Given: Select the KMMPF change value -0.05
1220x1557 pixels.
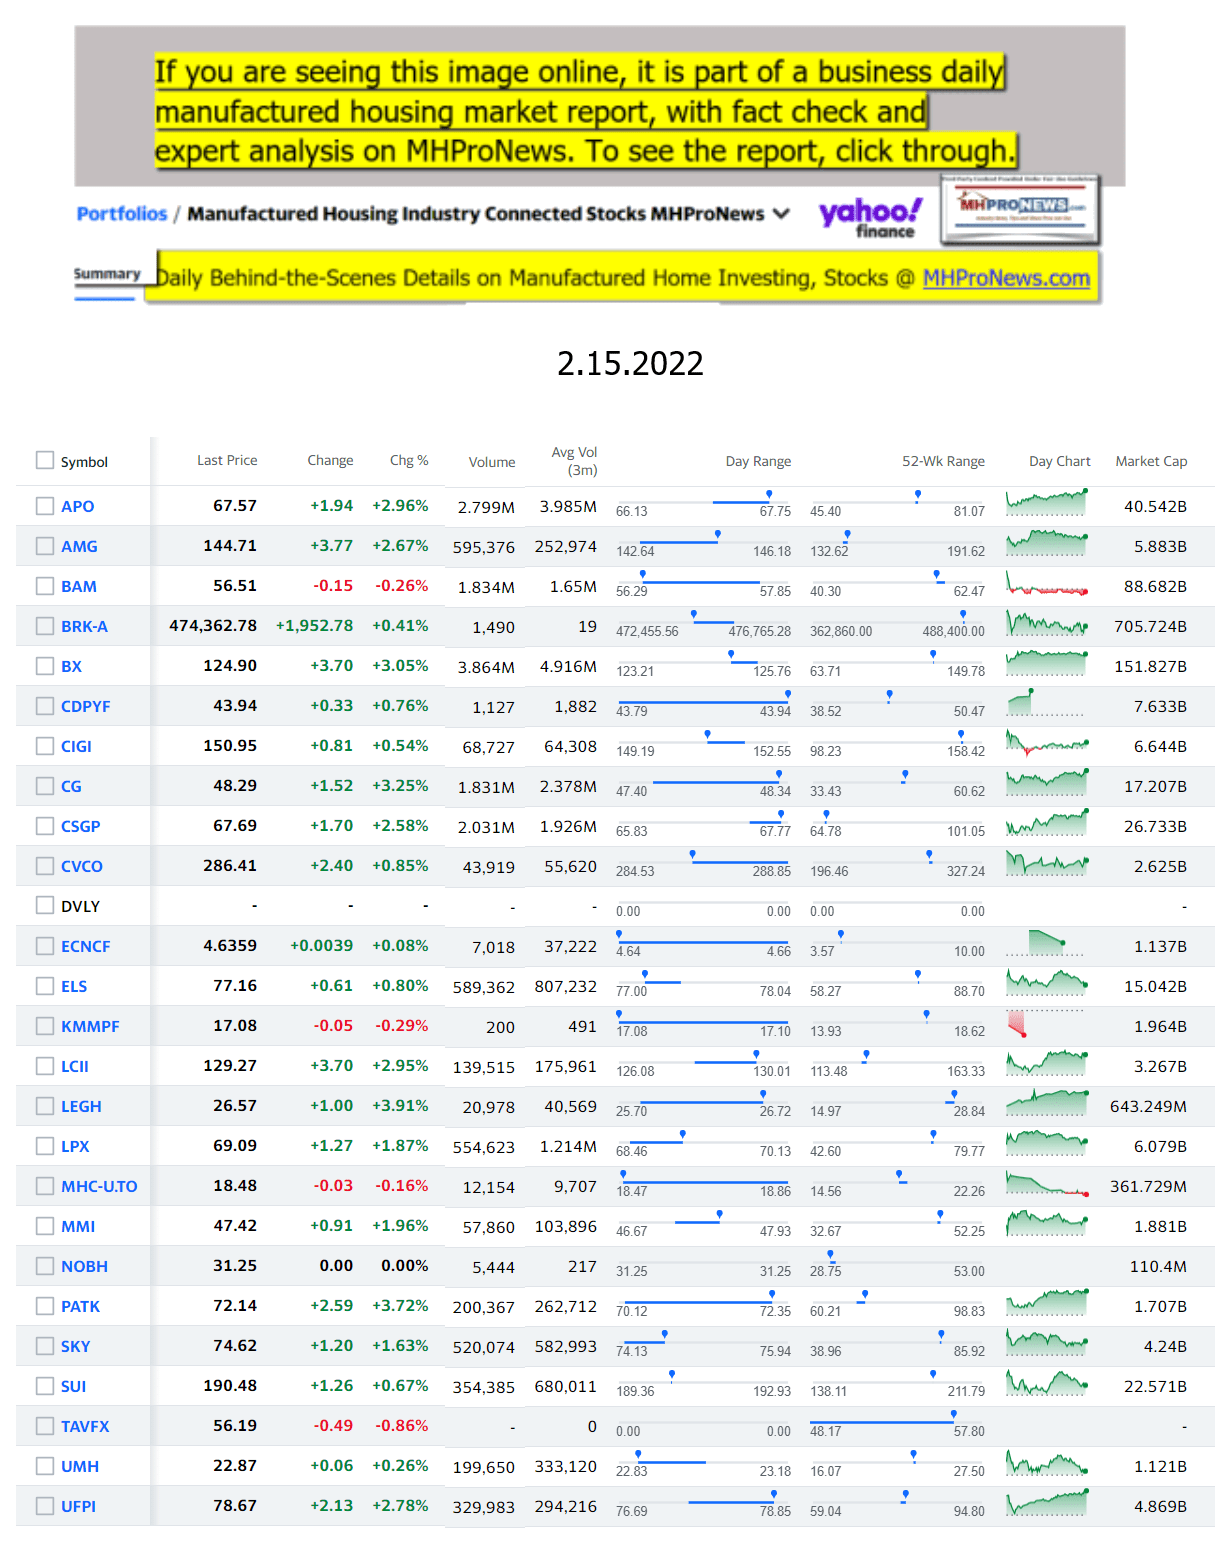Looking at the screenshot, I should pos(333,1026).
